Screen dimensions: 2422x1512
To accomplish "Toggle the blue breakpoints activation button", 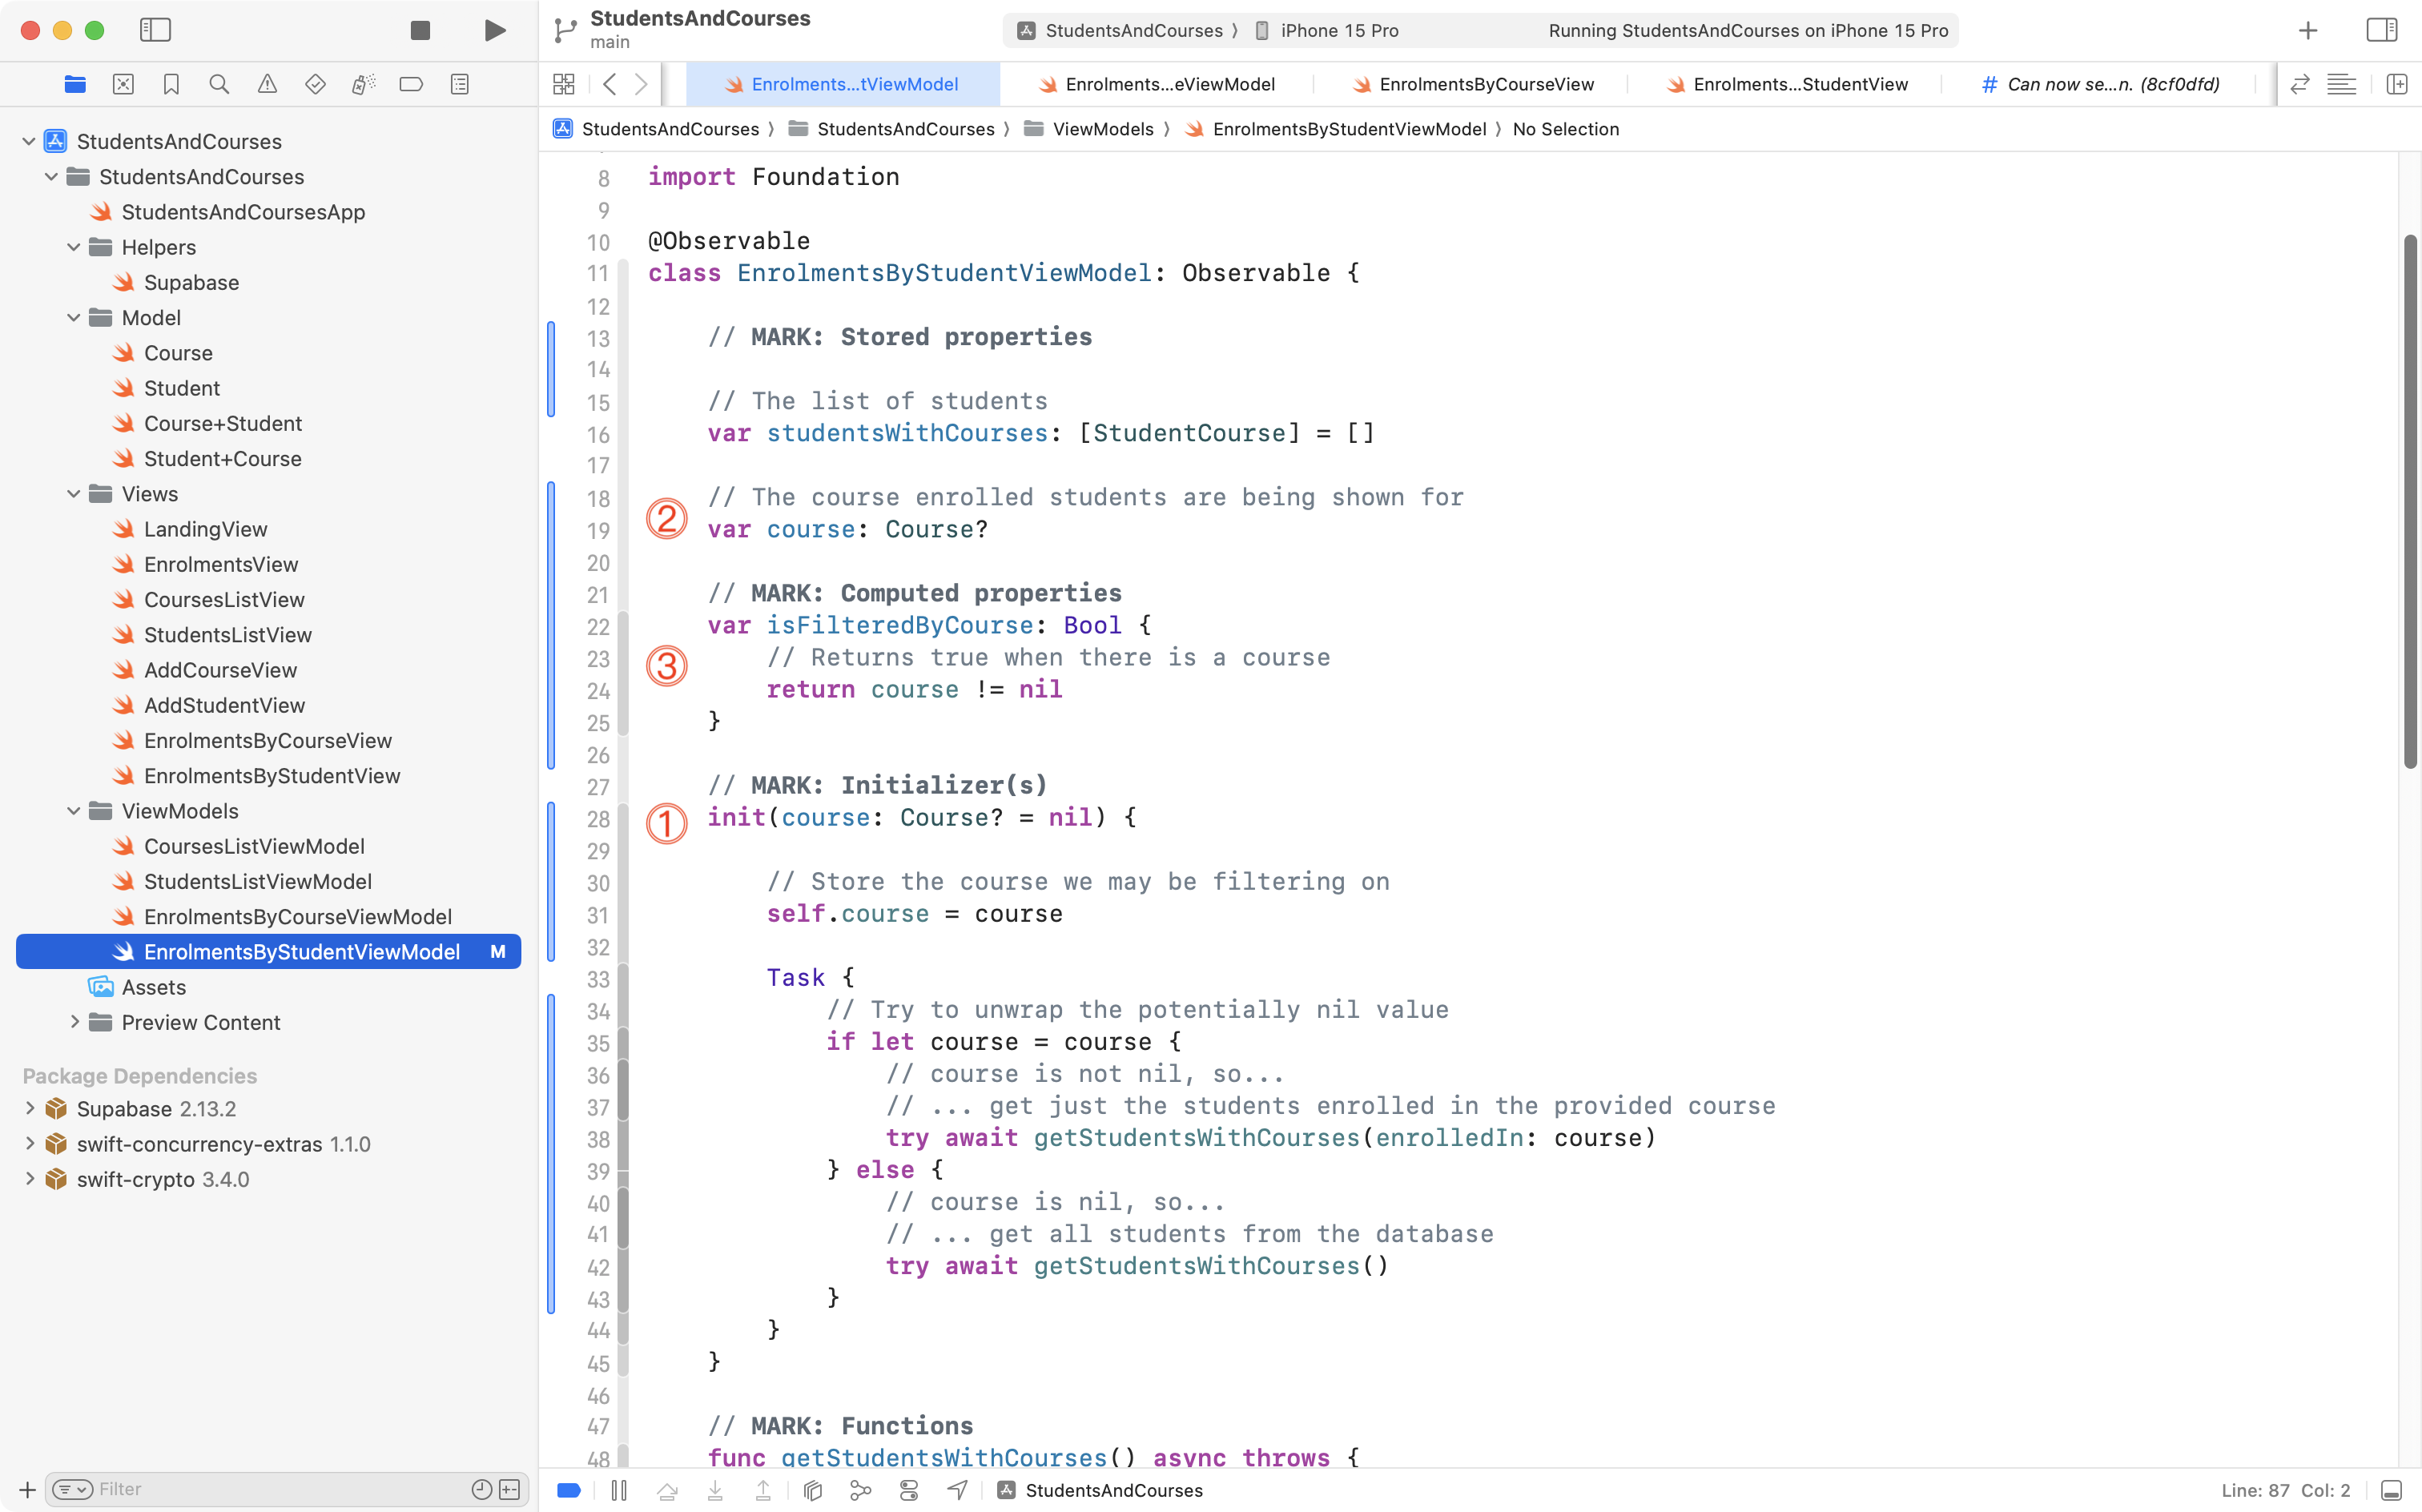I will [568, 1489].
